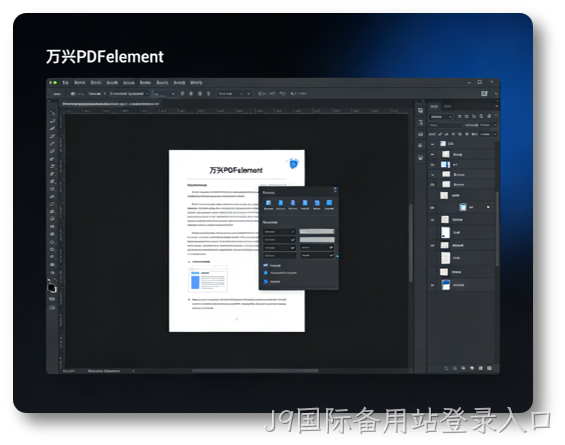Click the top light-gray field in floating panel
Screen dimensions: 565x445
(x=317, y=232)
